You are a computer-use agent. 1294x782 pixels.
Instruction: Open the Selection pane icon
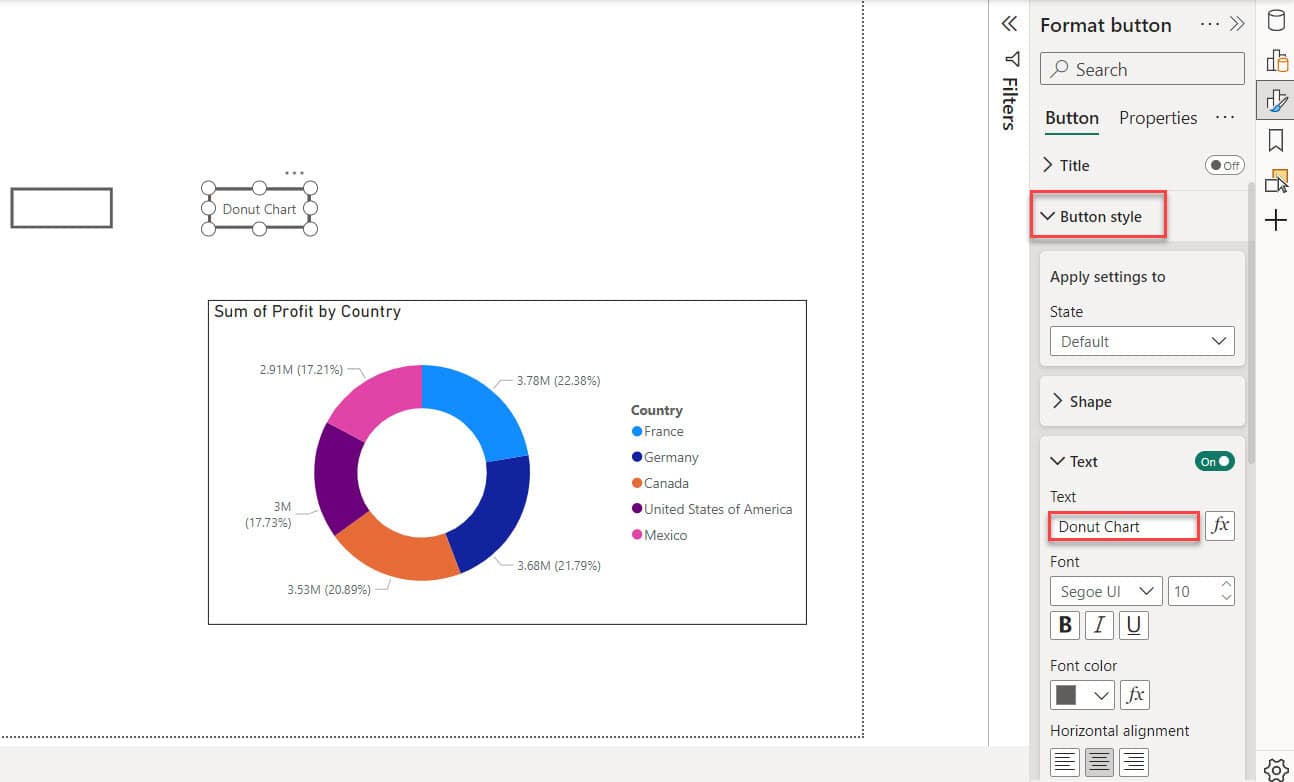pyautogui.click(x=1276, y=180)
